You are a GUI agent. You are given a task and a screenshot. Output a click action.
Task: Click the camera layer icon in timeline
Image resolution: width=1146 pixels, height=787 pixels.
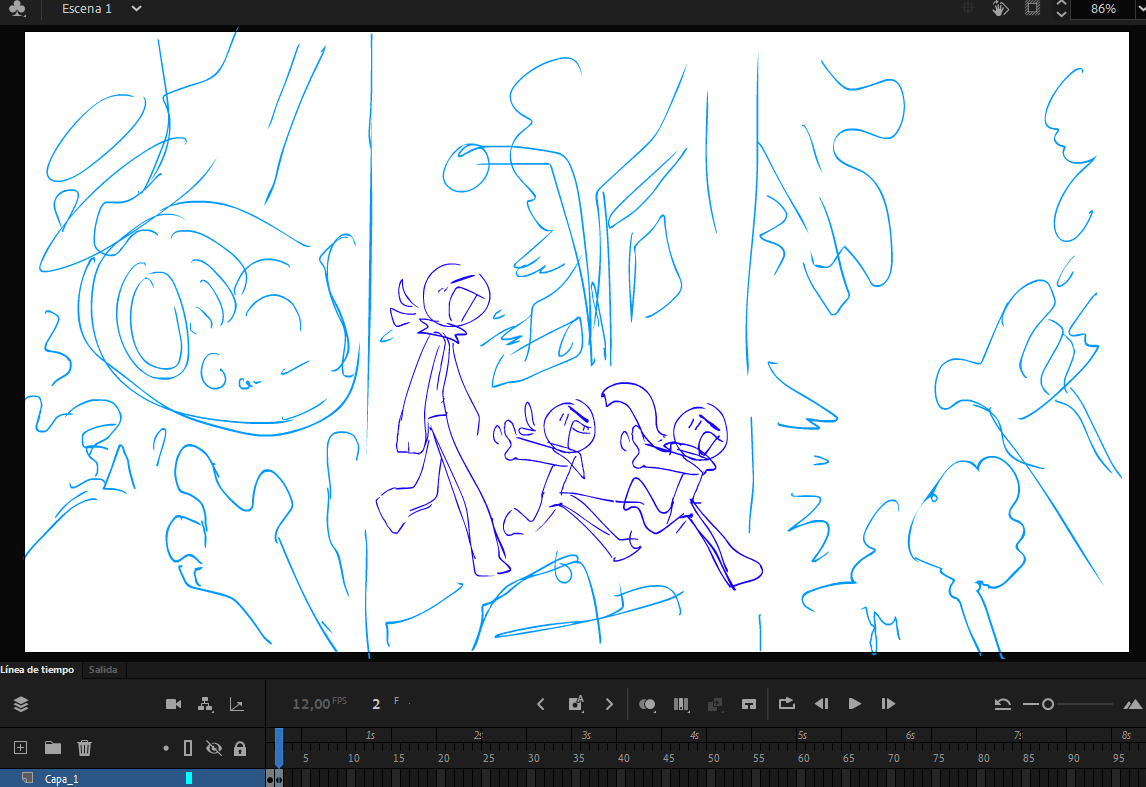(173, 704)
